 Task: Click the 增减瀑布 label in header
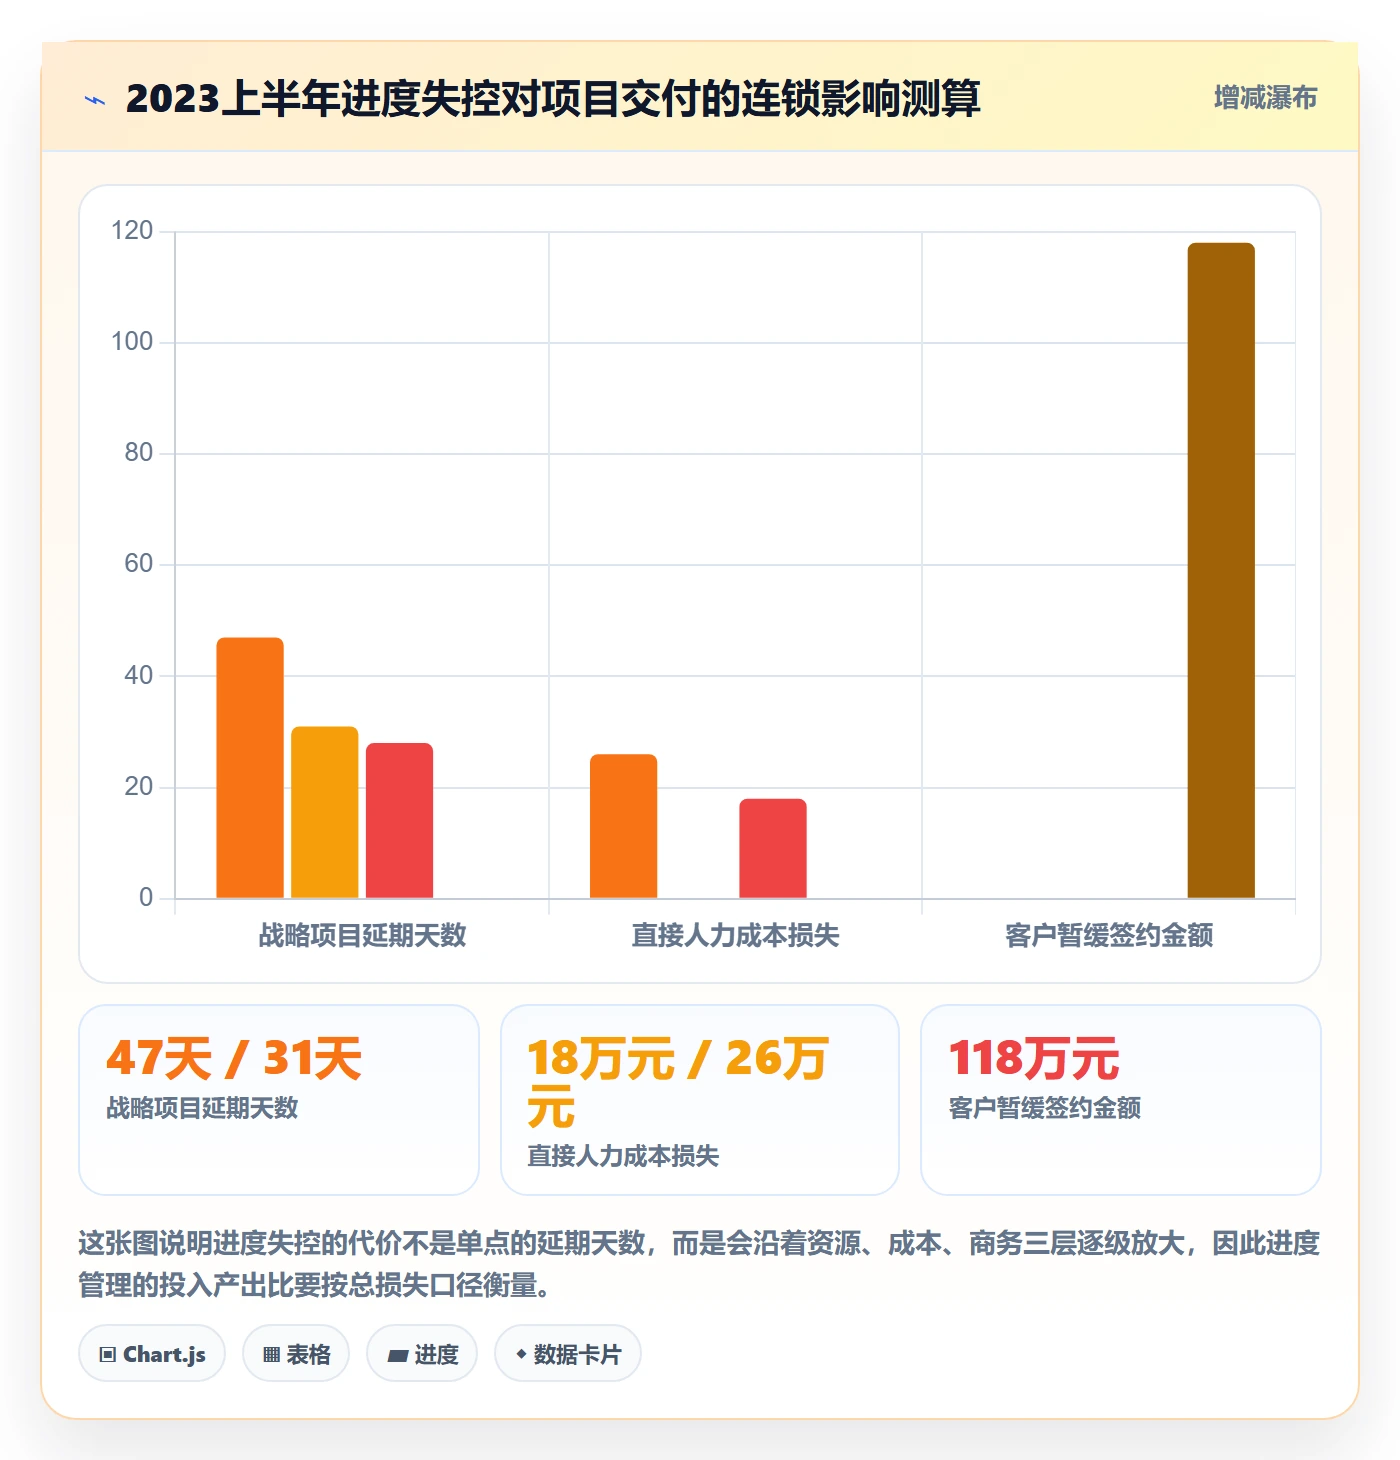point(1265,98)
